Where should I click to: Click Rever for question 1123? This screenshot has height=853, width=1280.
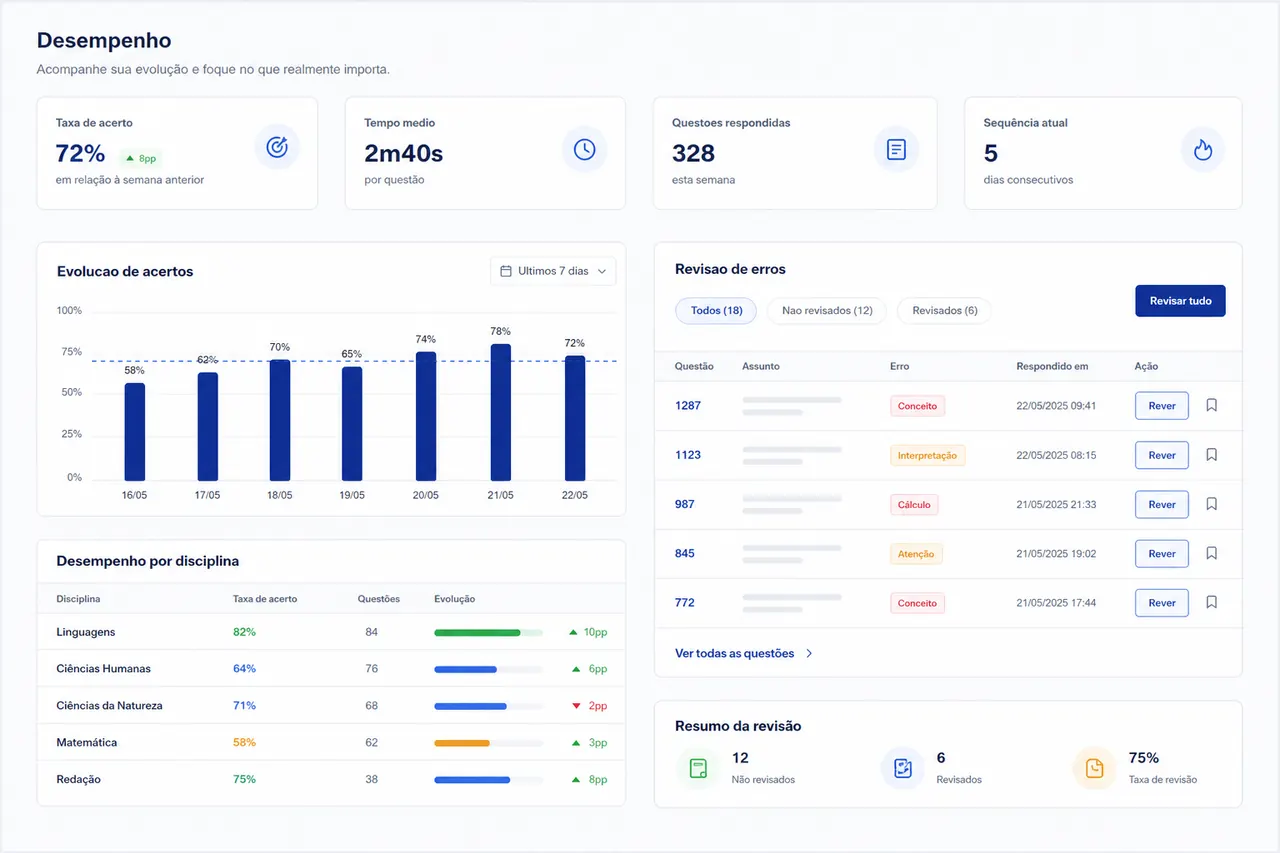[1162, 455]
